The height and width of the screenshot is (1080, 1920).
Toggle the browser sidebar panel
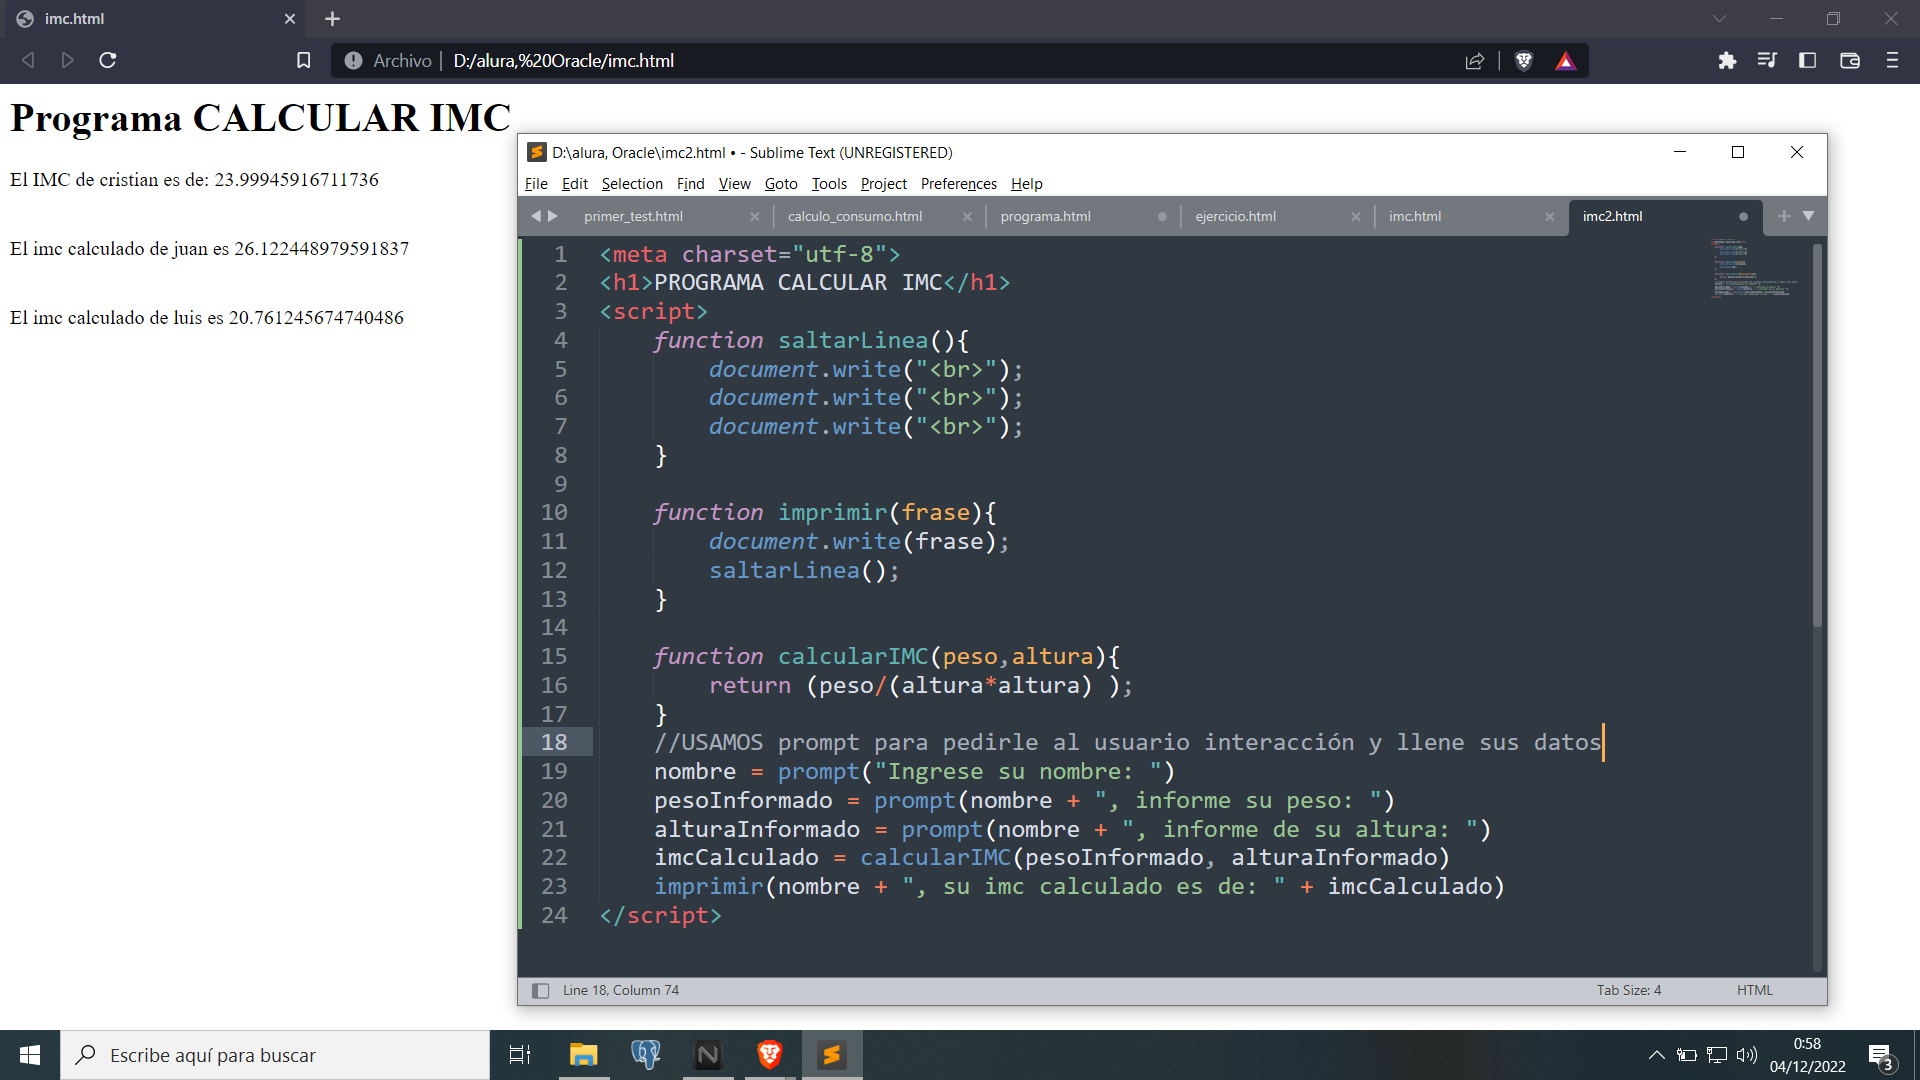click(1807, 60)
